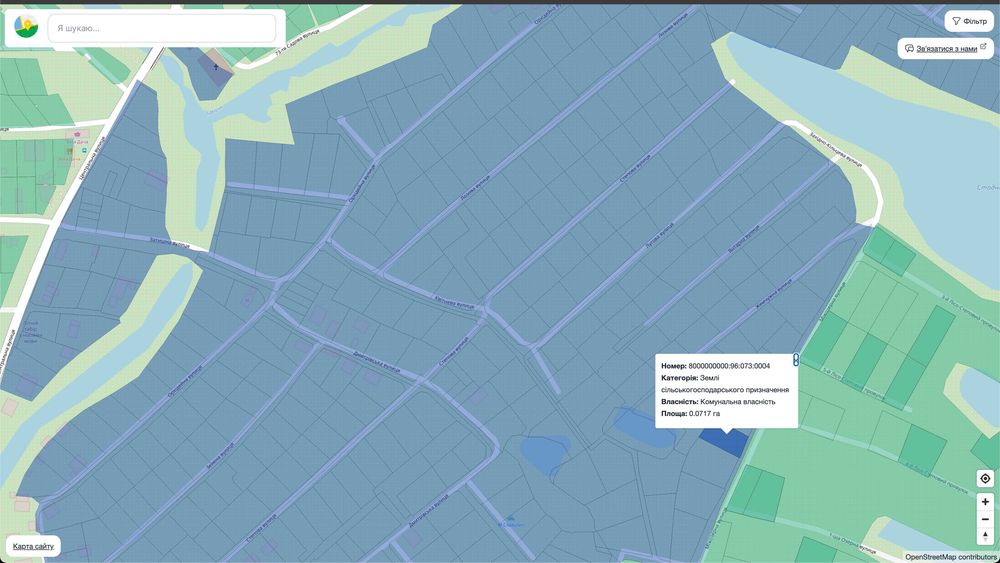Center map on my location
Image resolution: width=1000 pixels, height=563 pixels.
pyautogui.click(x=985, y=478)
